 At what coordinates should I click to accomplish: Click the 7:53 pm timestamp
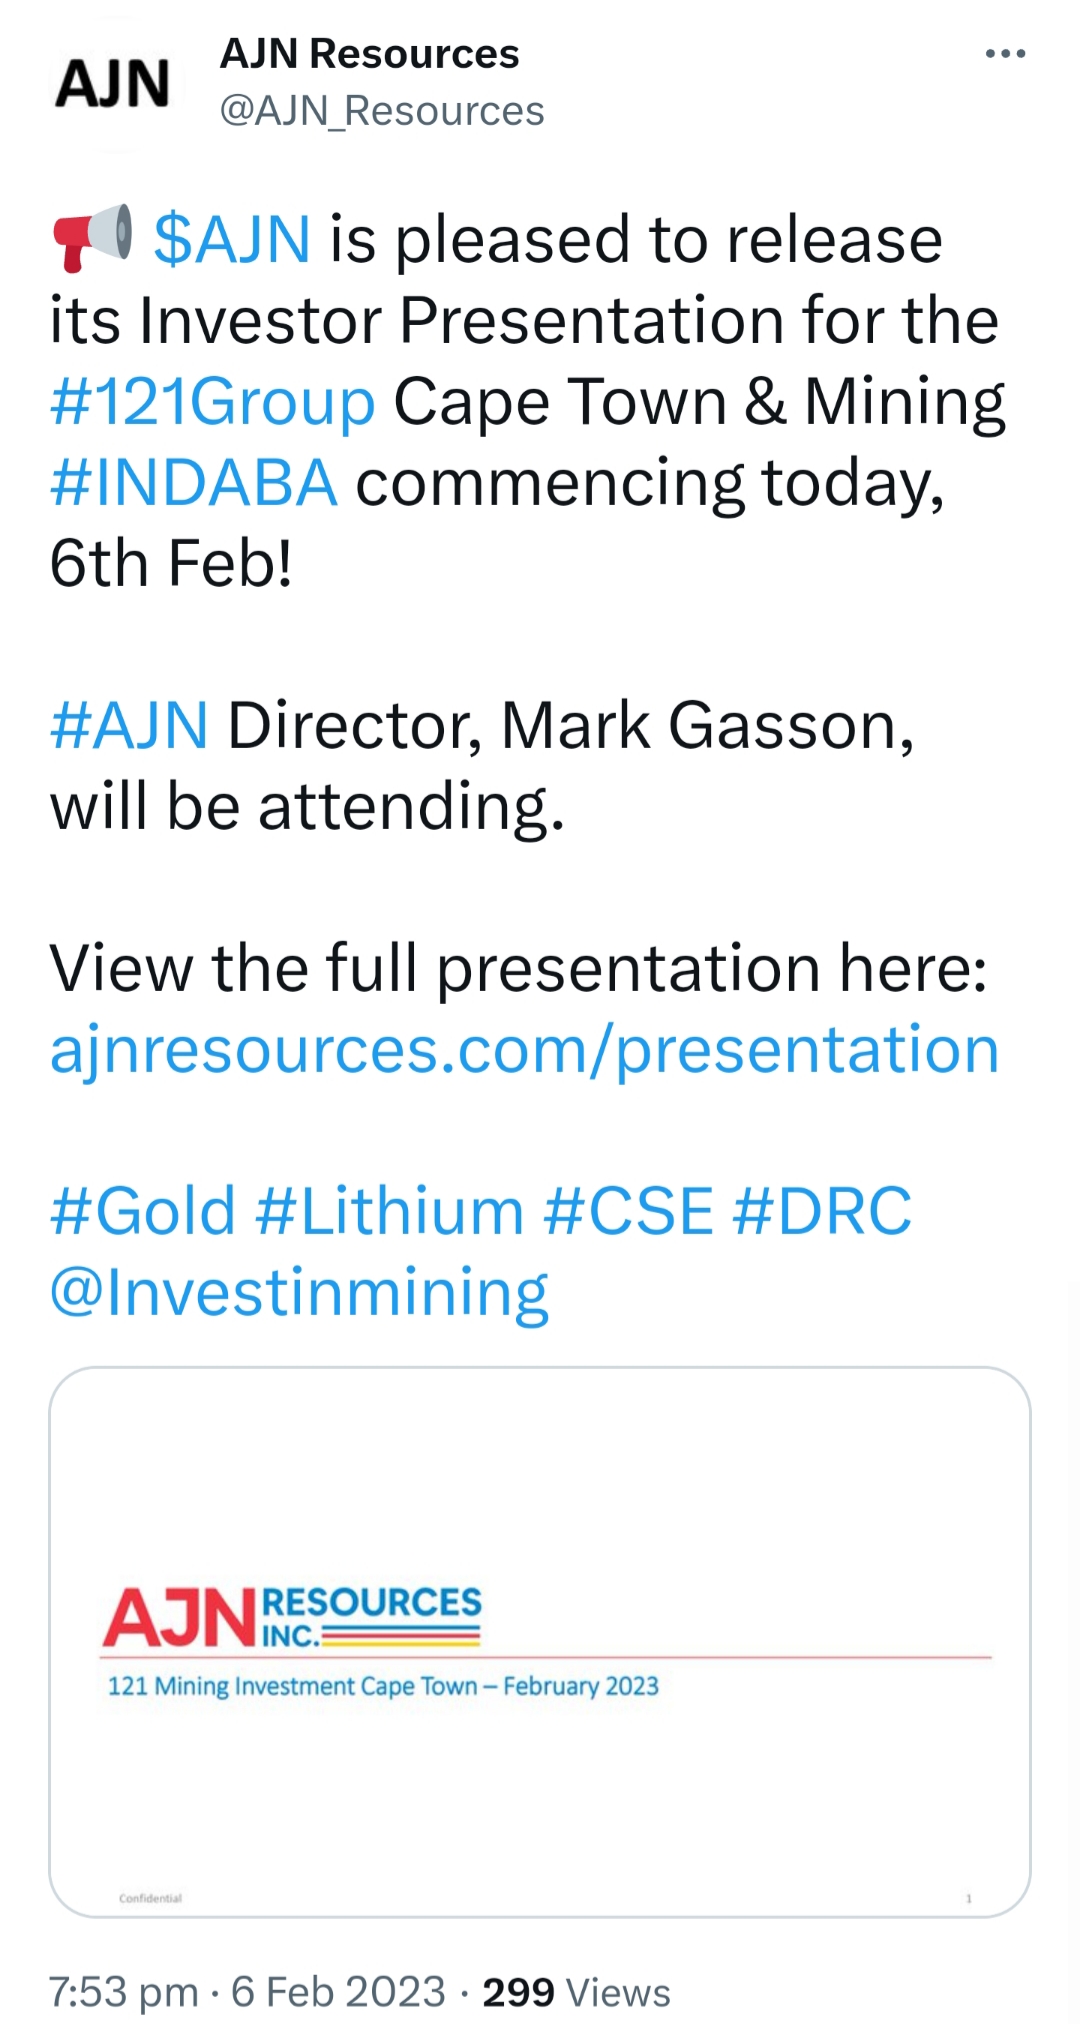123,1992
